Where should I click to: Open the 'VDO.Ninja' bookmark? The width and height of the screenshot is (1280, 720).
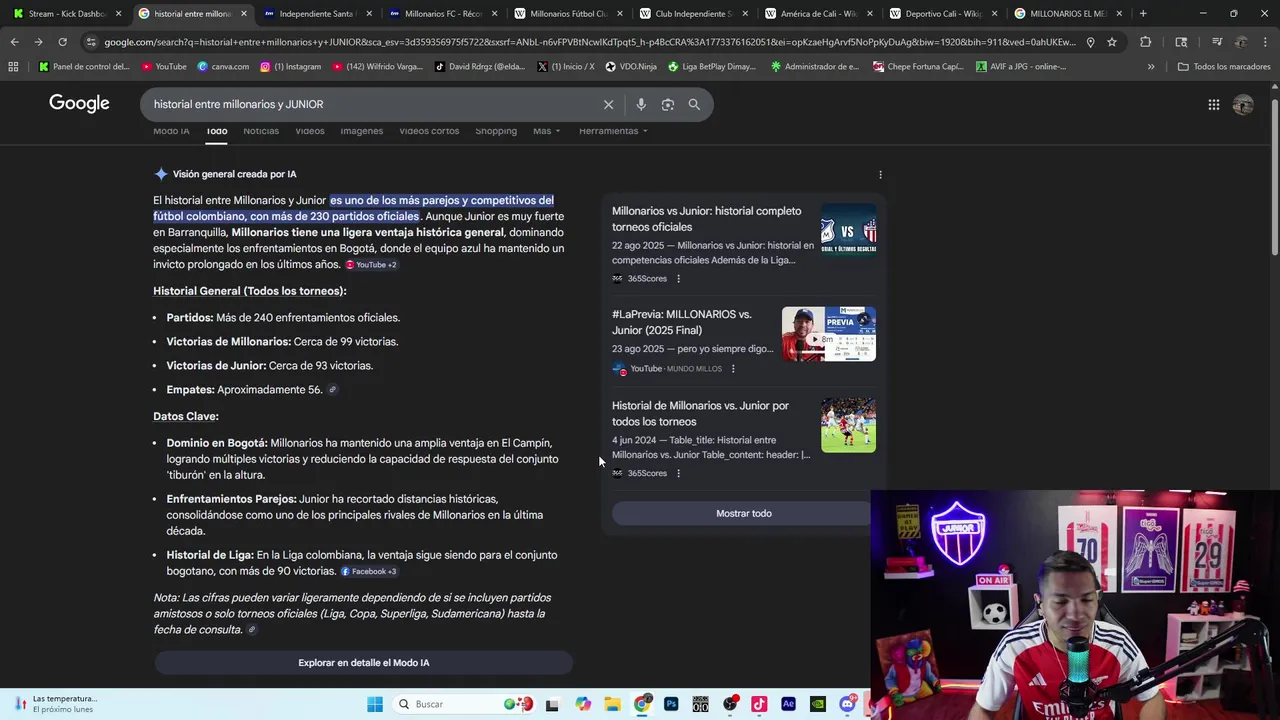(x=631, y=67)
